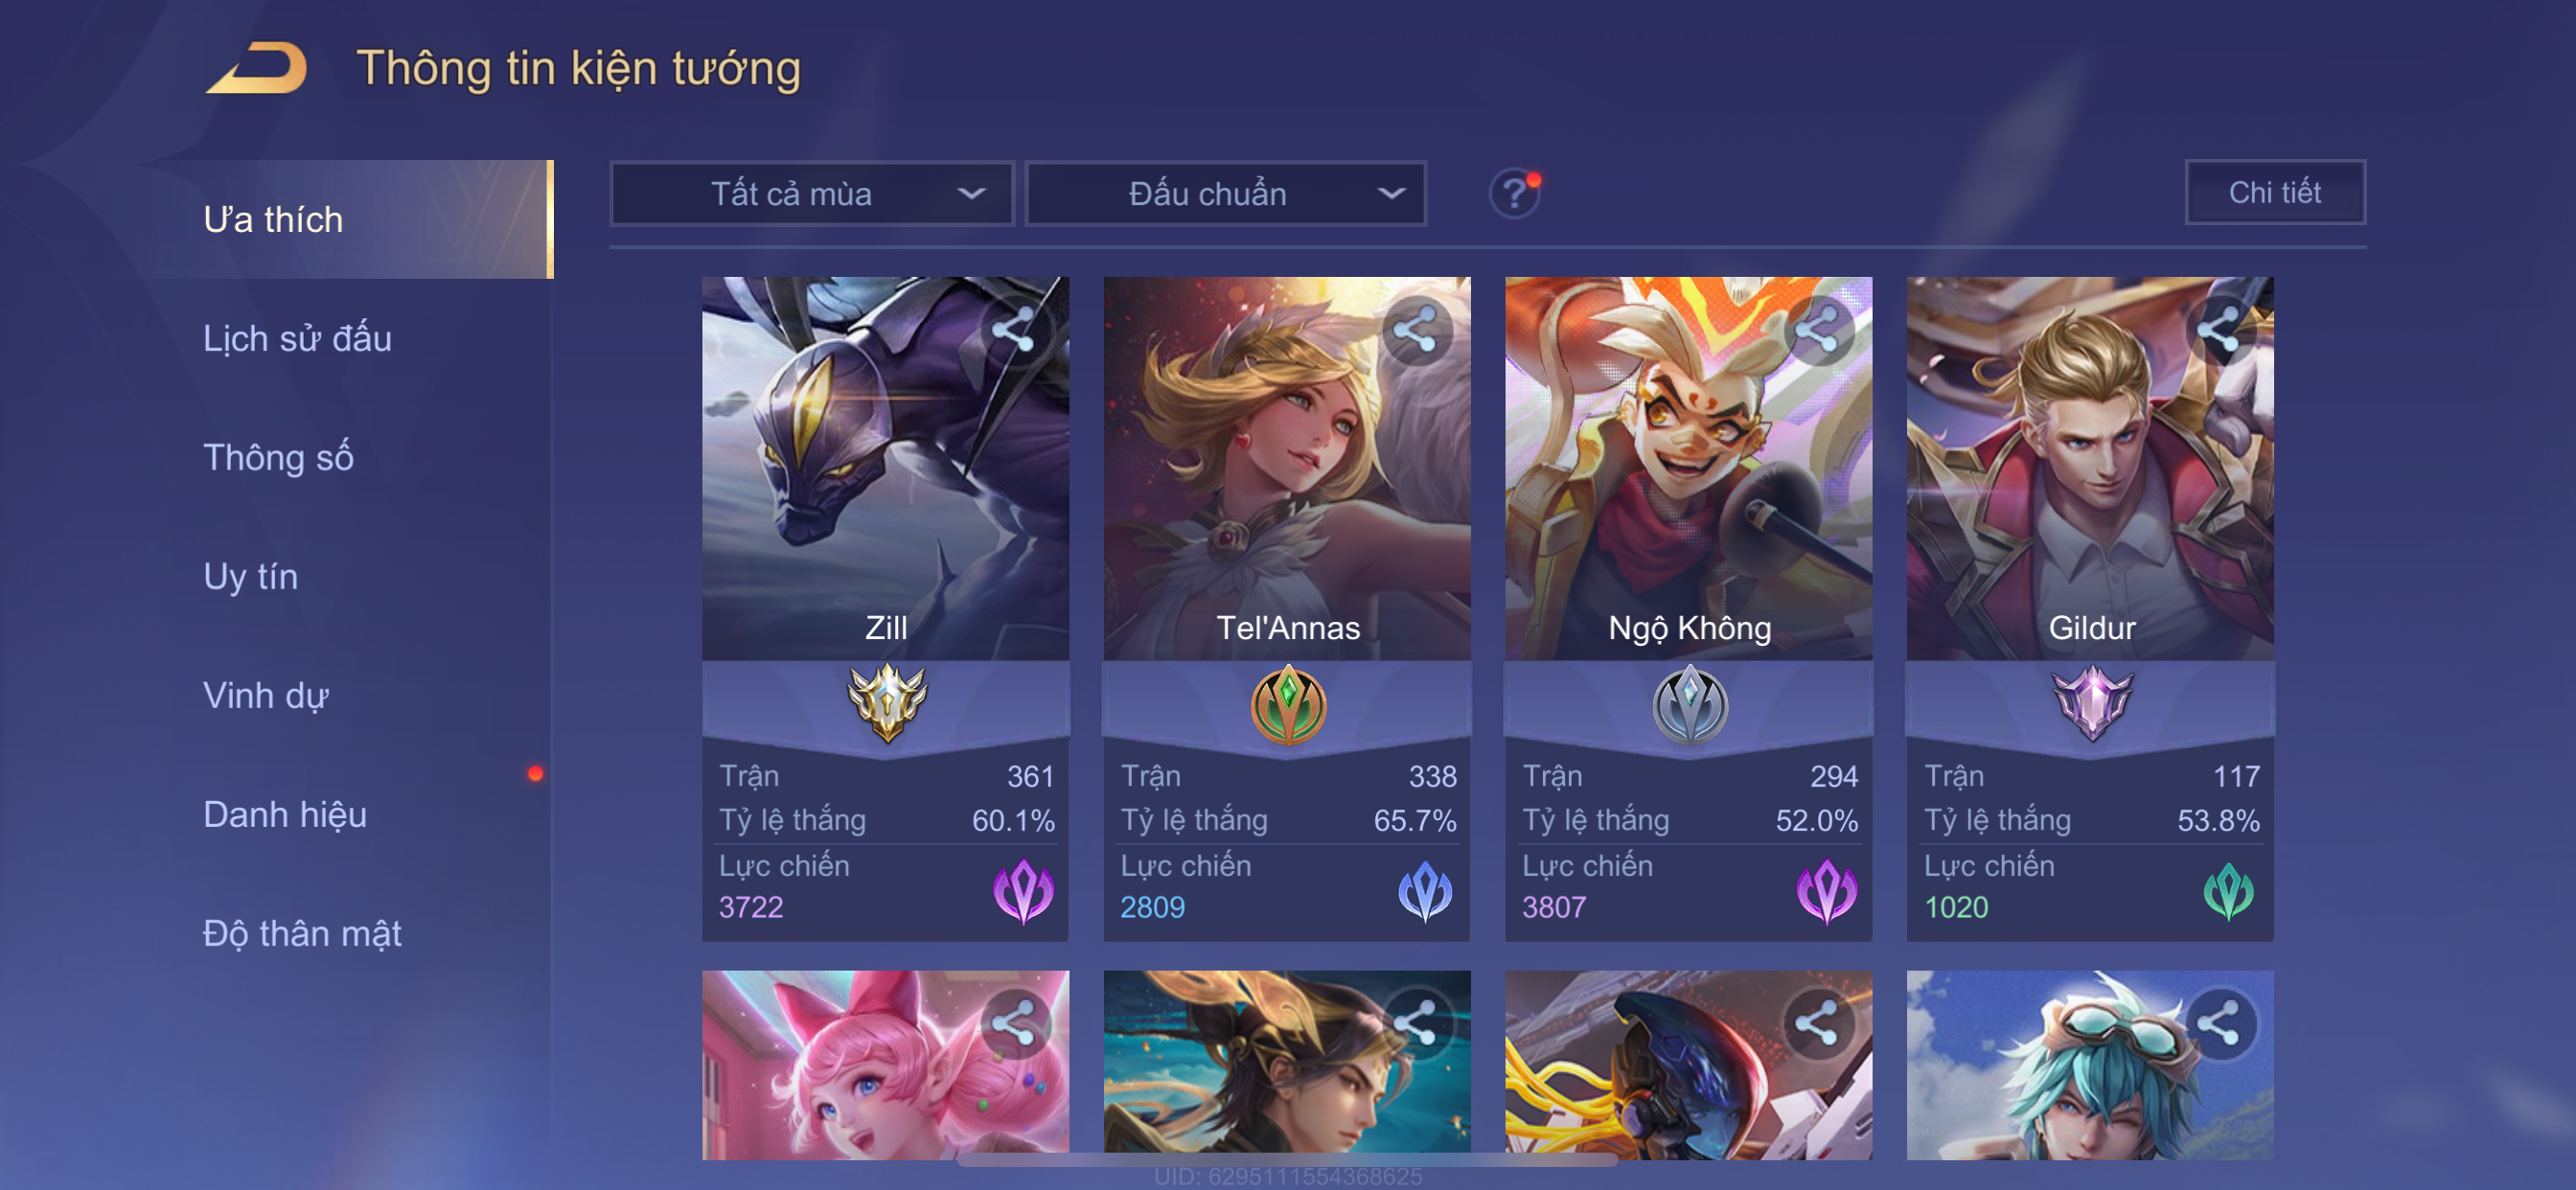Share the Gildur hero card
This screenshot has width=2576, height=1190.
click(x=2219, y=330)
